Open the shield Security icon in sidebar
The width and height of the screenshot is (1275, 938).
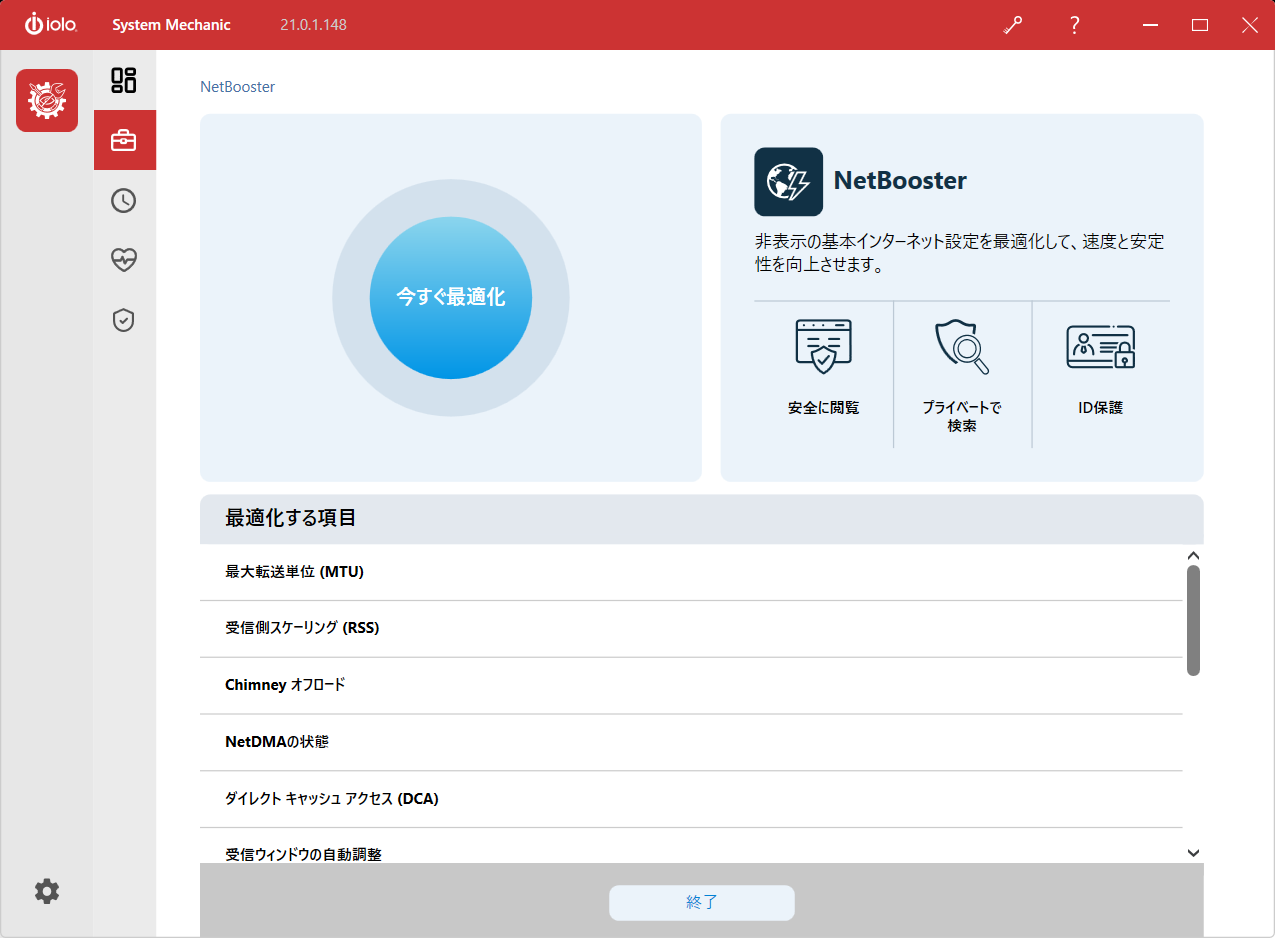[x=124, y=320]
